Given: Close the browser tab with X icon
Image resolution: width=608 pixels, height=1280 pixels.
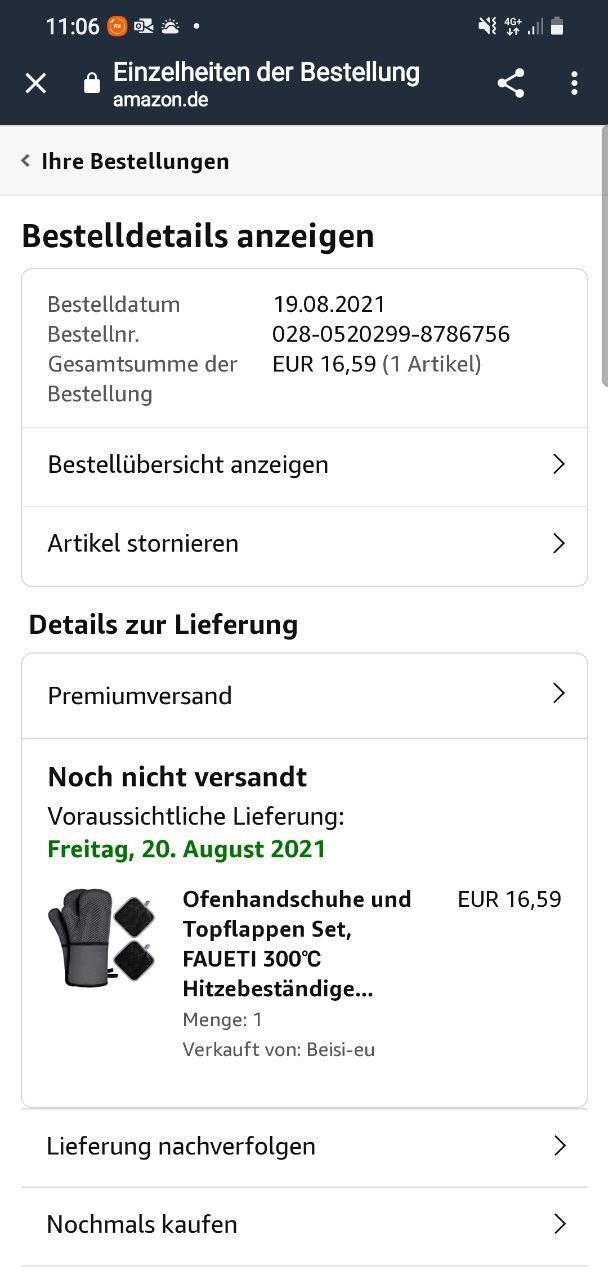Looking at the screenshot, I should coord(36,83).
